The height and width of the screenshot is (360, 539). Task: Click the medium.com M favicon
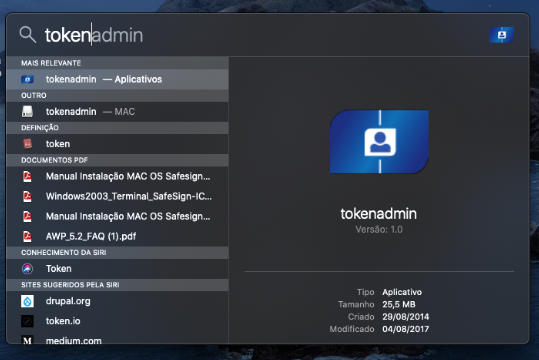click(x=28, y=340)
